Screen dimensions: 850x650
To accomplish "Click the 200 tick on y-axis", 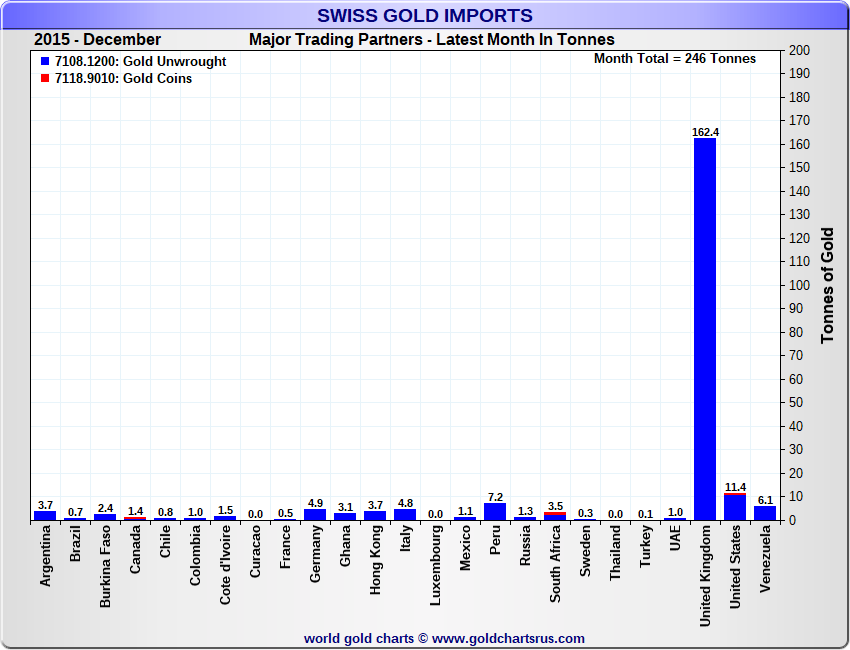I will tap(799, 50).
